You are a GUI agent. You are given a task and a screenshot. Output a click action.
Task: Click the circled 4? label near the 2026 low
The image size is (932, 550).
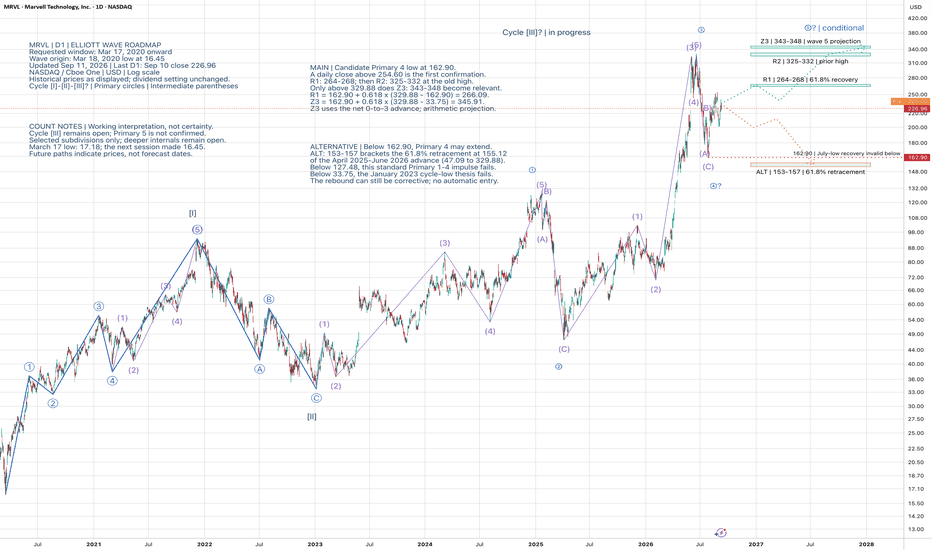tap(716, 186)
